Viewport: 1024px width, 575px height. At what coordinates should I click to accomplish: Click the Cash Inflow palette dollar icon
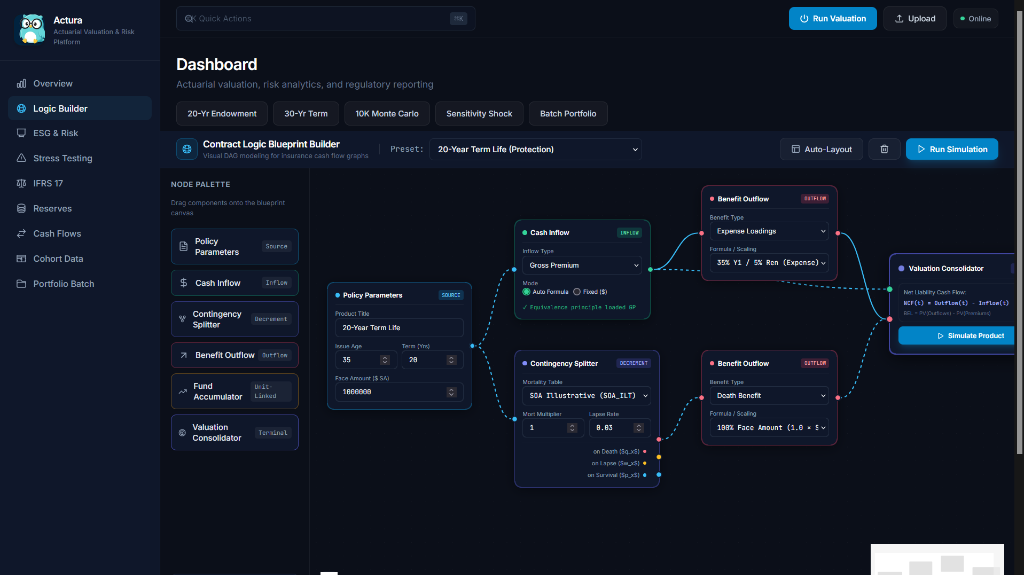184,283
